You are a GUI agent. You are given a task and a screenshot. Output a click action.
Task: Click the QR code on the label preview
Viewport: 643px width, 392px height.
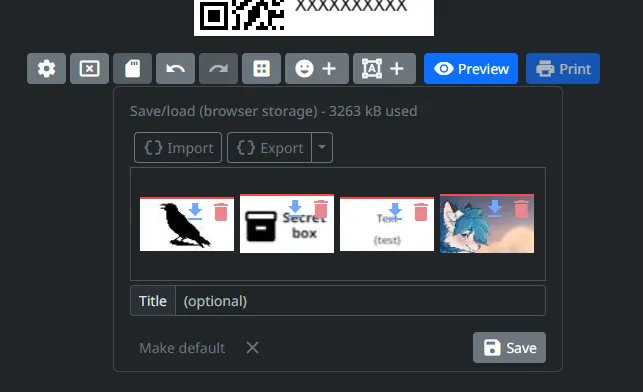point(242,15)
